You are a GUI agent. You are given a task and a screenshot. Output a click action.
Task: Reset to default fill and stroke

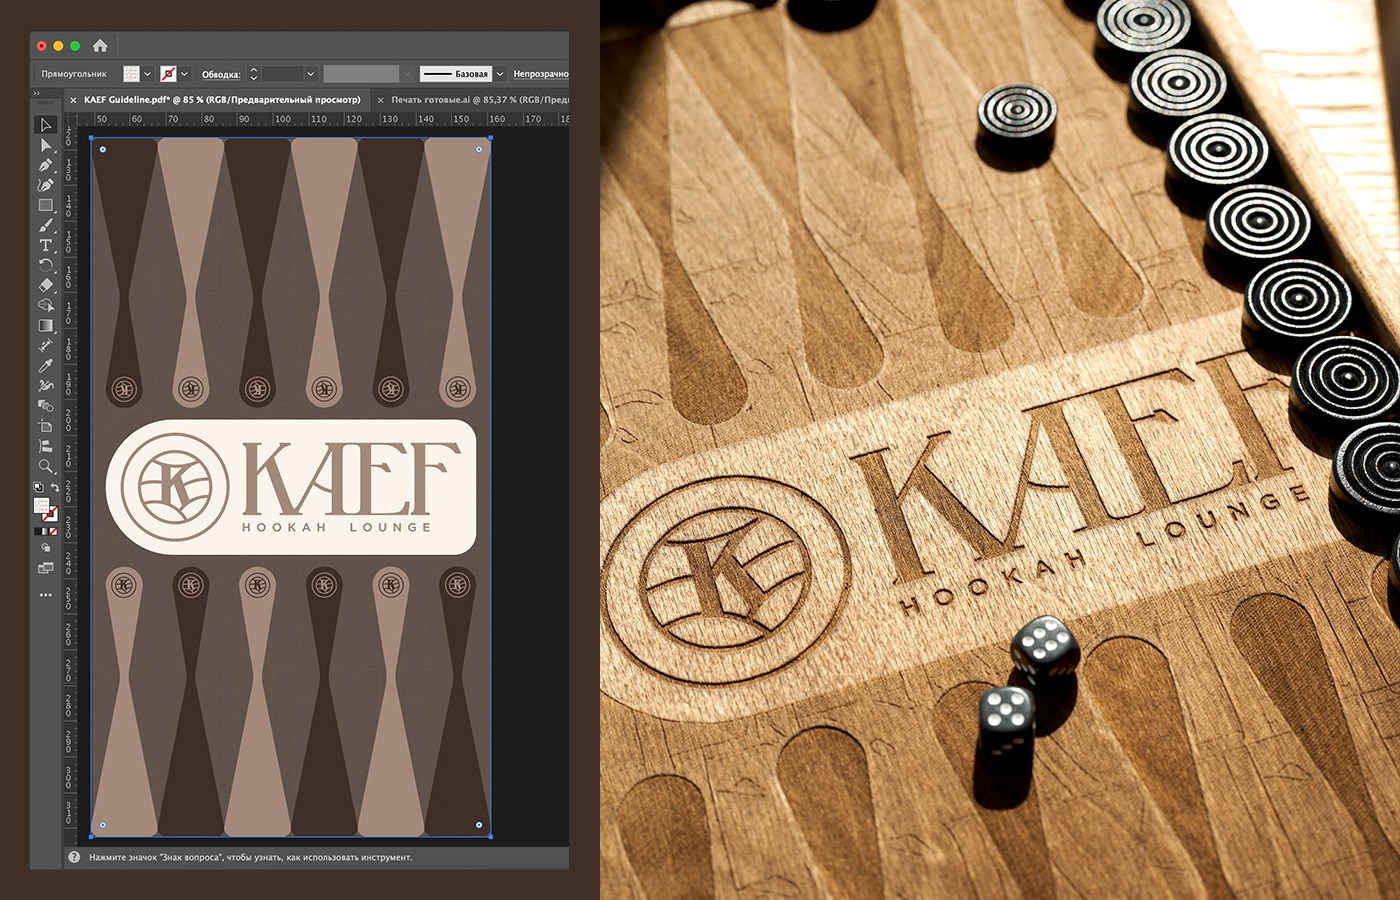[x=38, y=488]
